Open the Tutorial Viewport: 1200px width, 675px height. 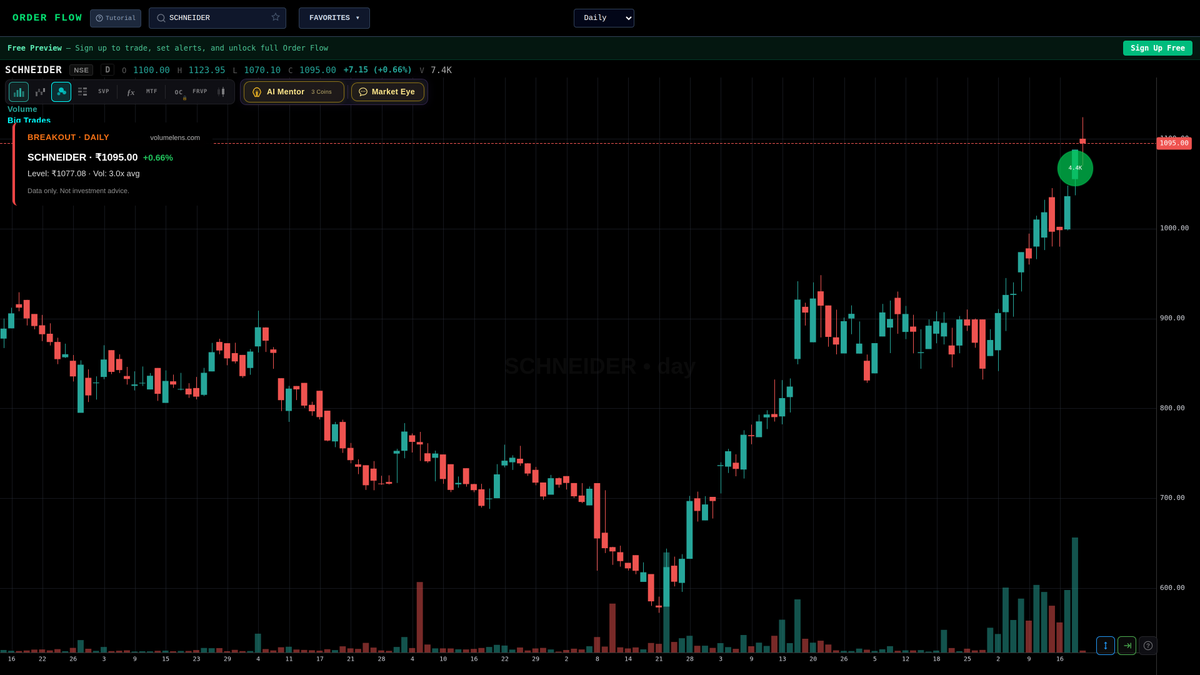(x=115, y=17)
